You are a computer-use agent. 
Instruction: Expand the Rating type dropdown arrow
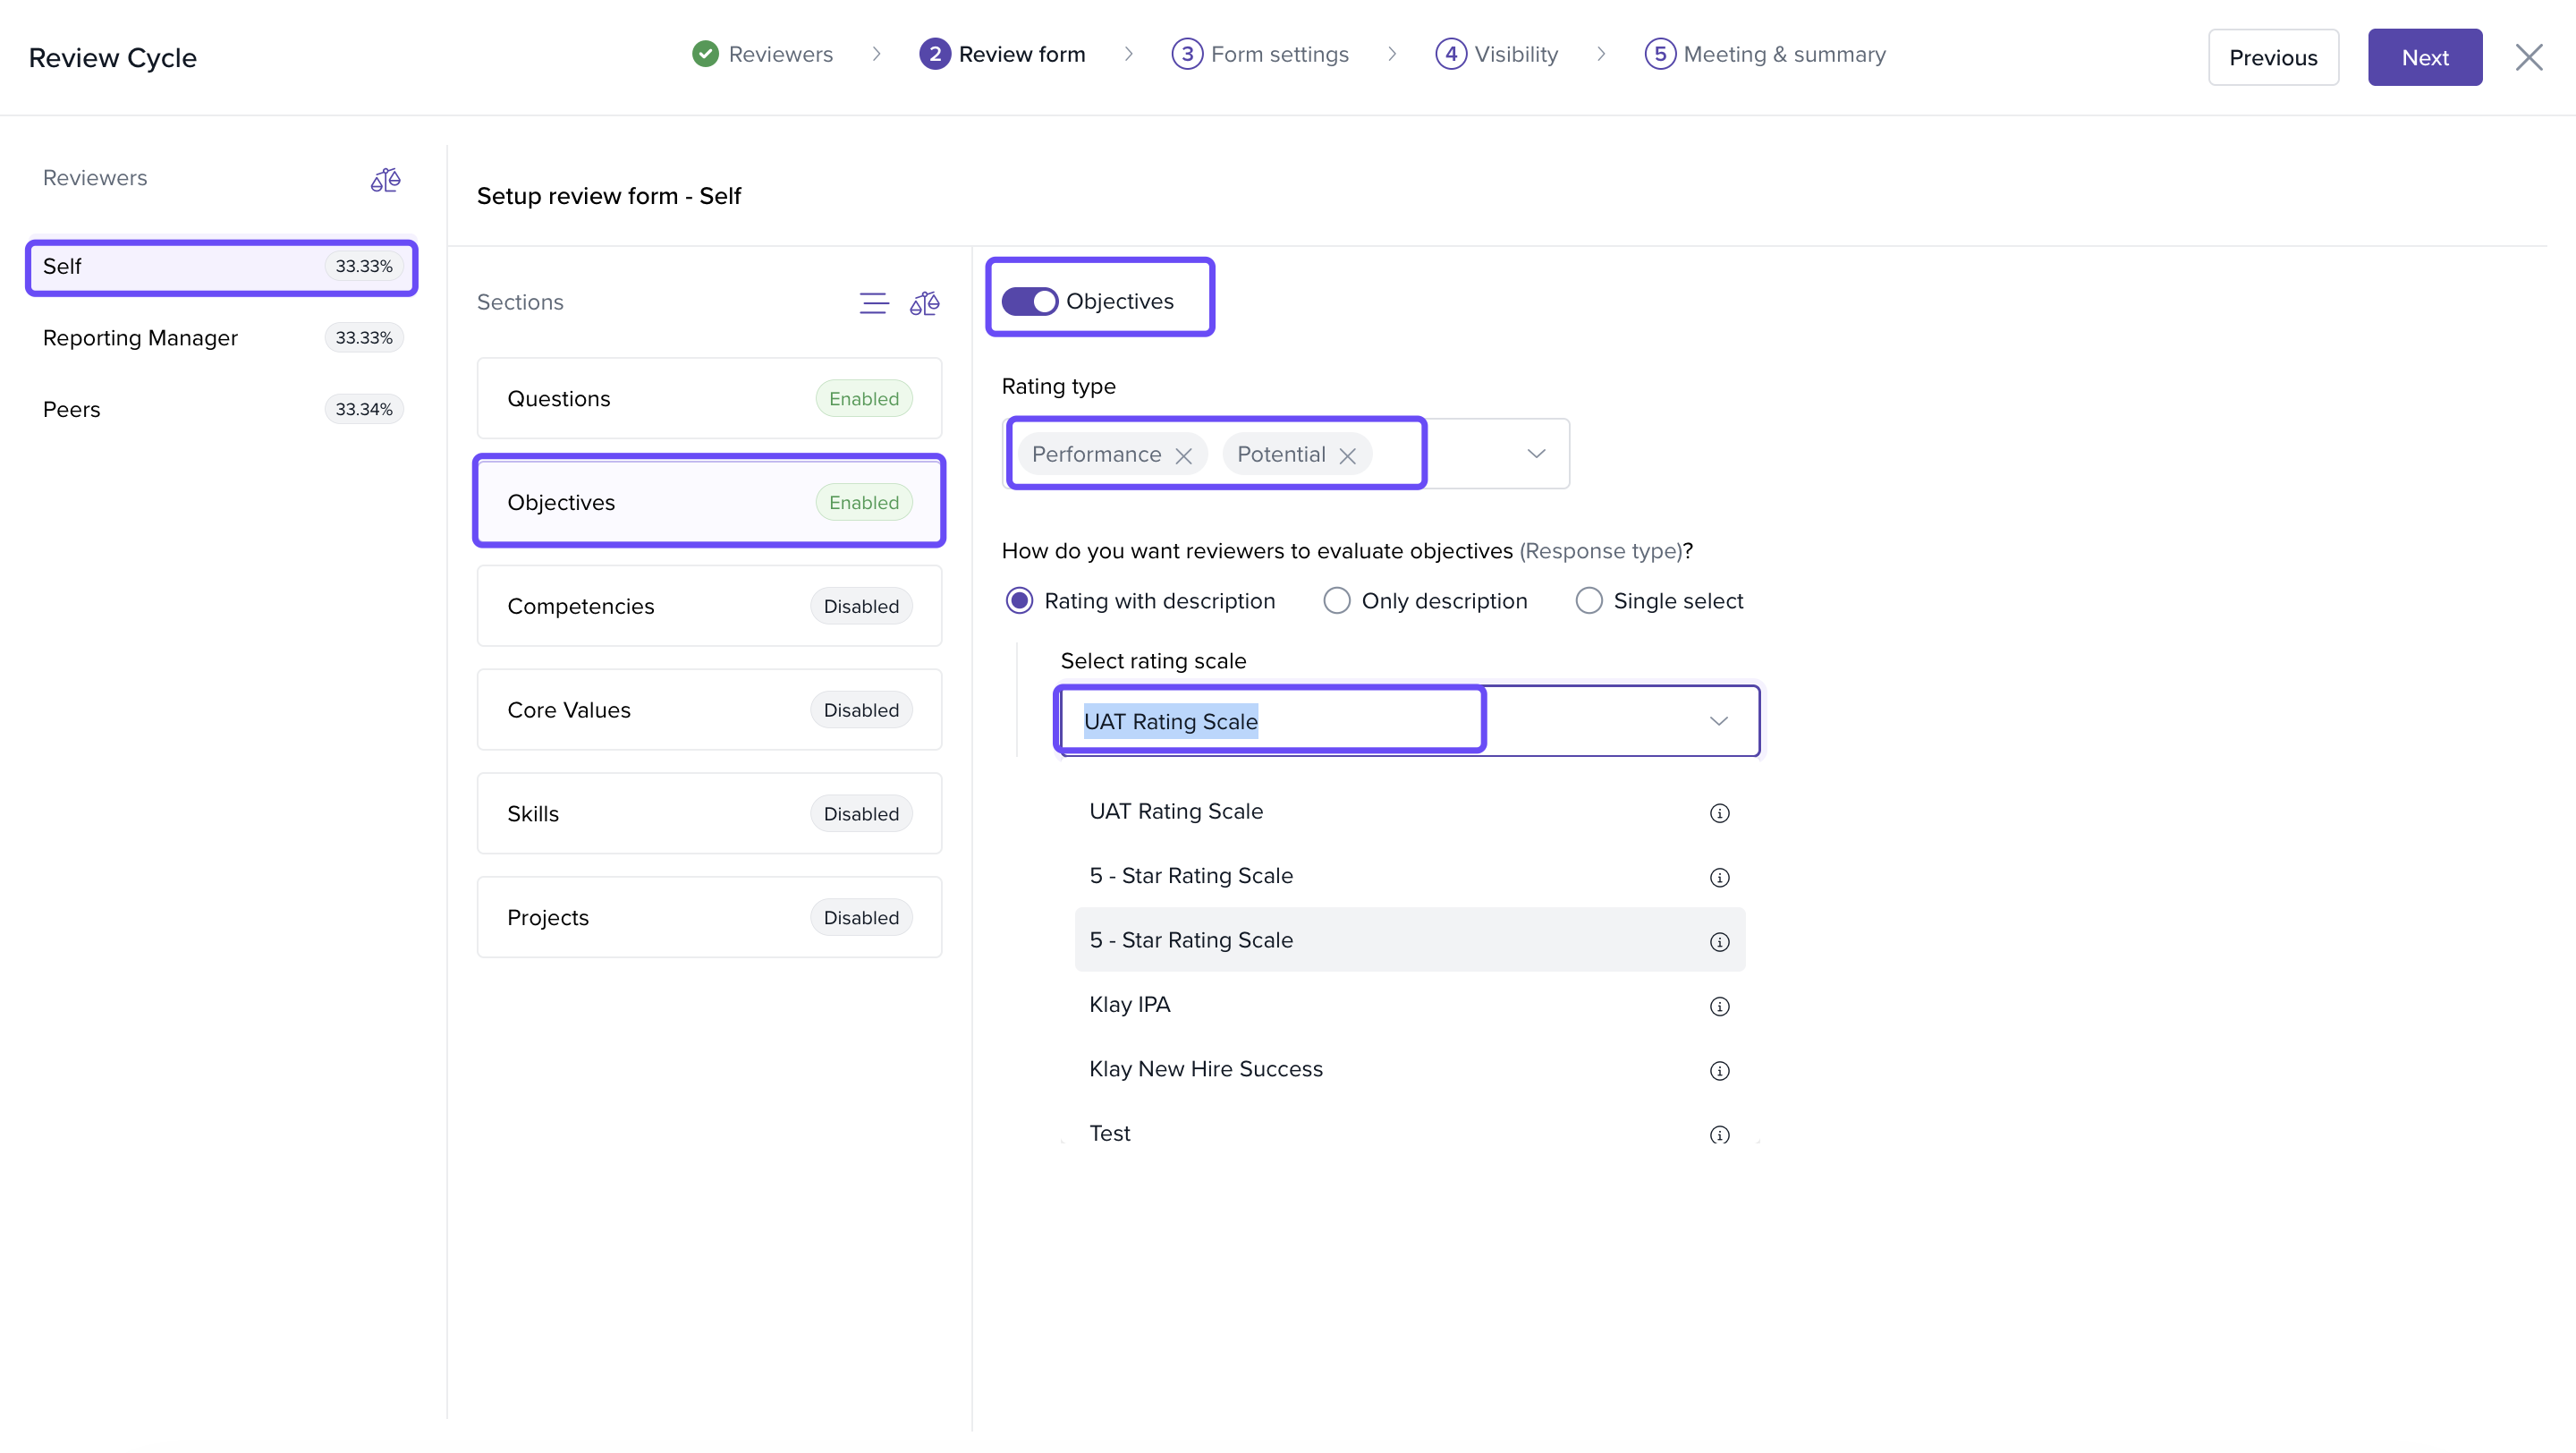point(1536,454)
